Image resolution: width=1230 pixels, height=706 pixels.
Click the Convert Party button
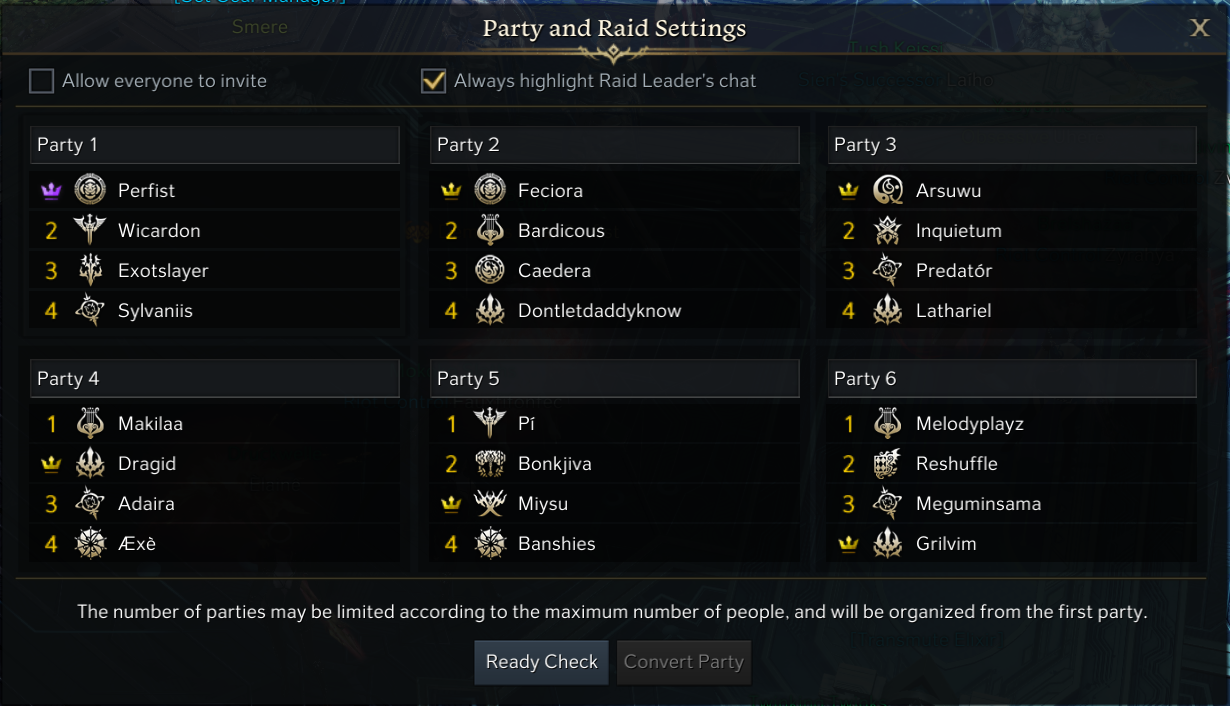point(684,662)
